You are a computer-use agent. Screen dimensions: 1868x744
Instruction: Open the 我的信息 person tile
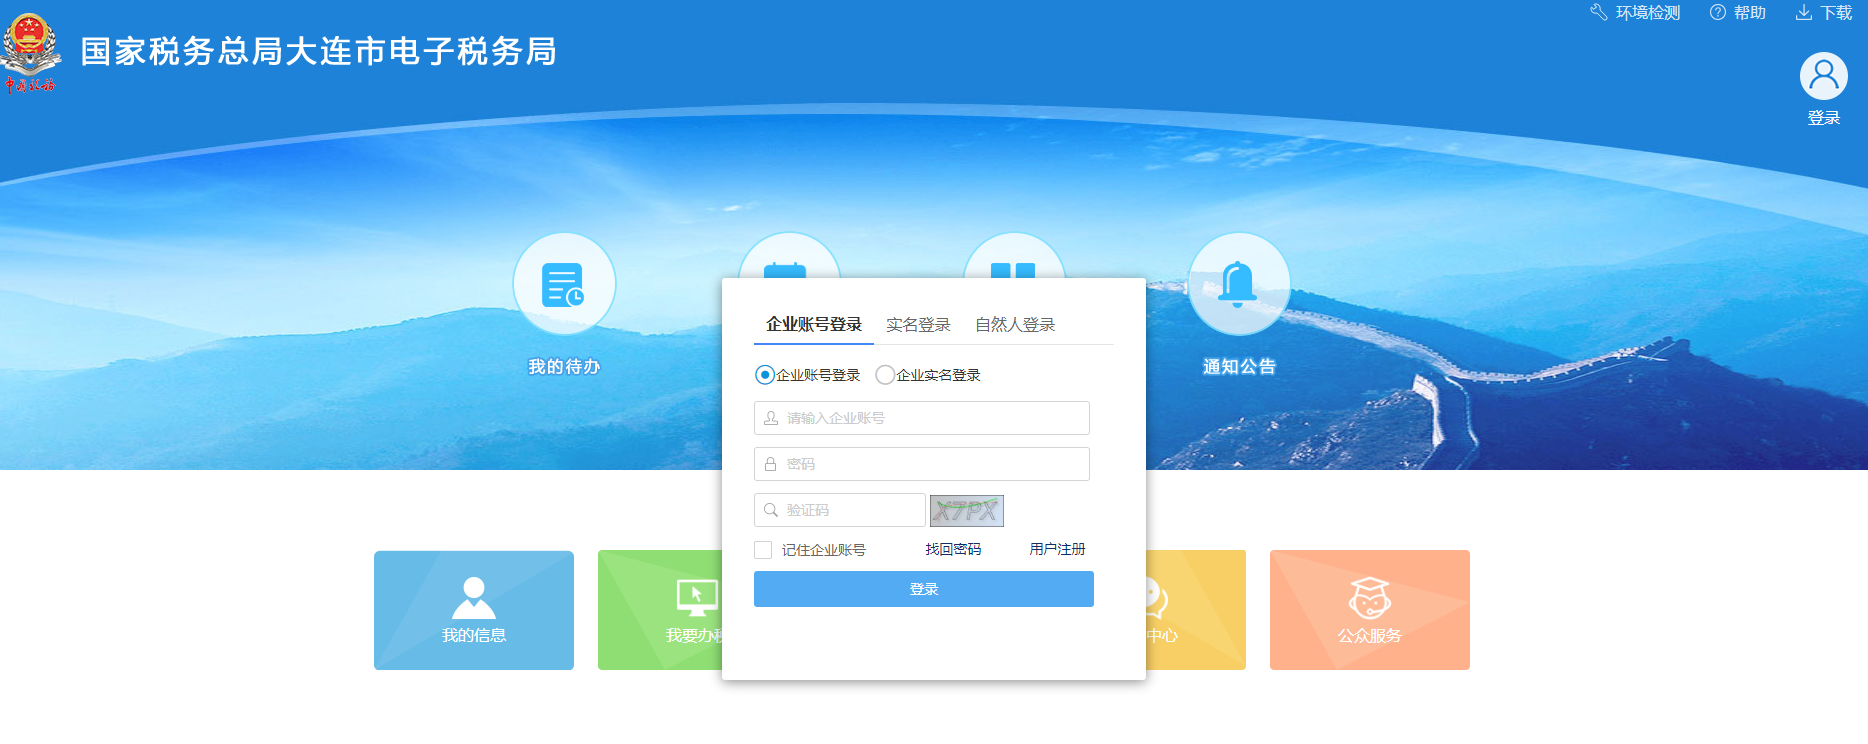pos(474,610)
